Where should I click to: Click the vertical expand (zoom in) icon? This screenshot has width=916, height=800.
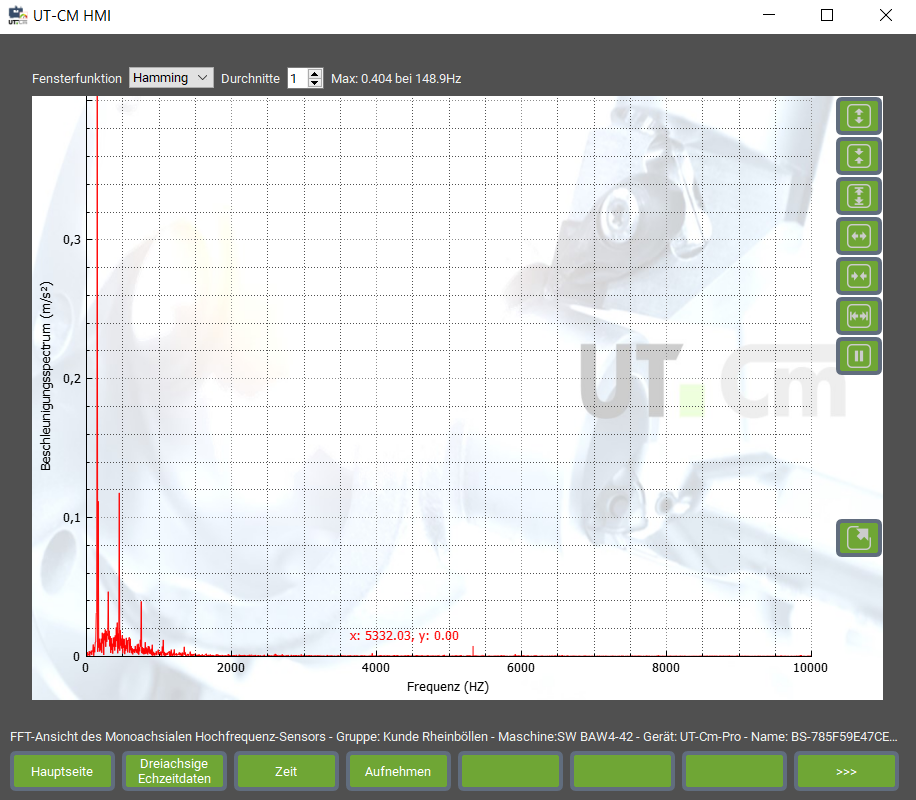click(x=859, y=116)
